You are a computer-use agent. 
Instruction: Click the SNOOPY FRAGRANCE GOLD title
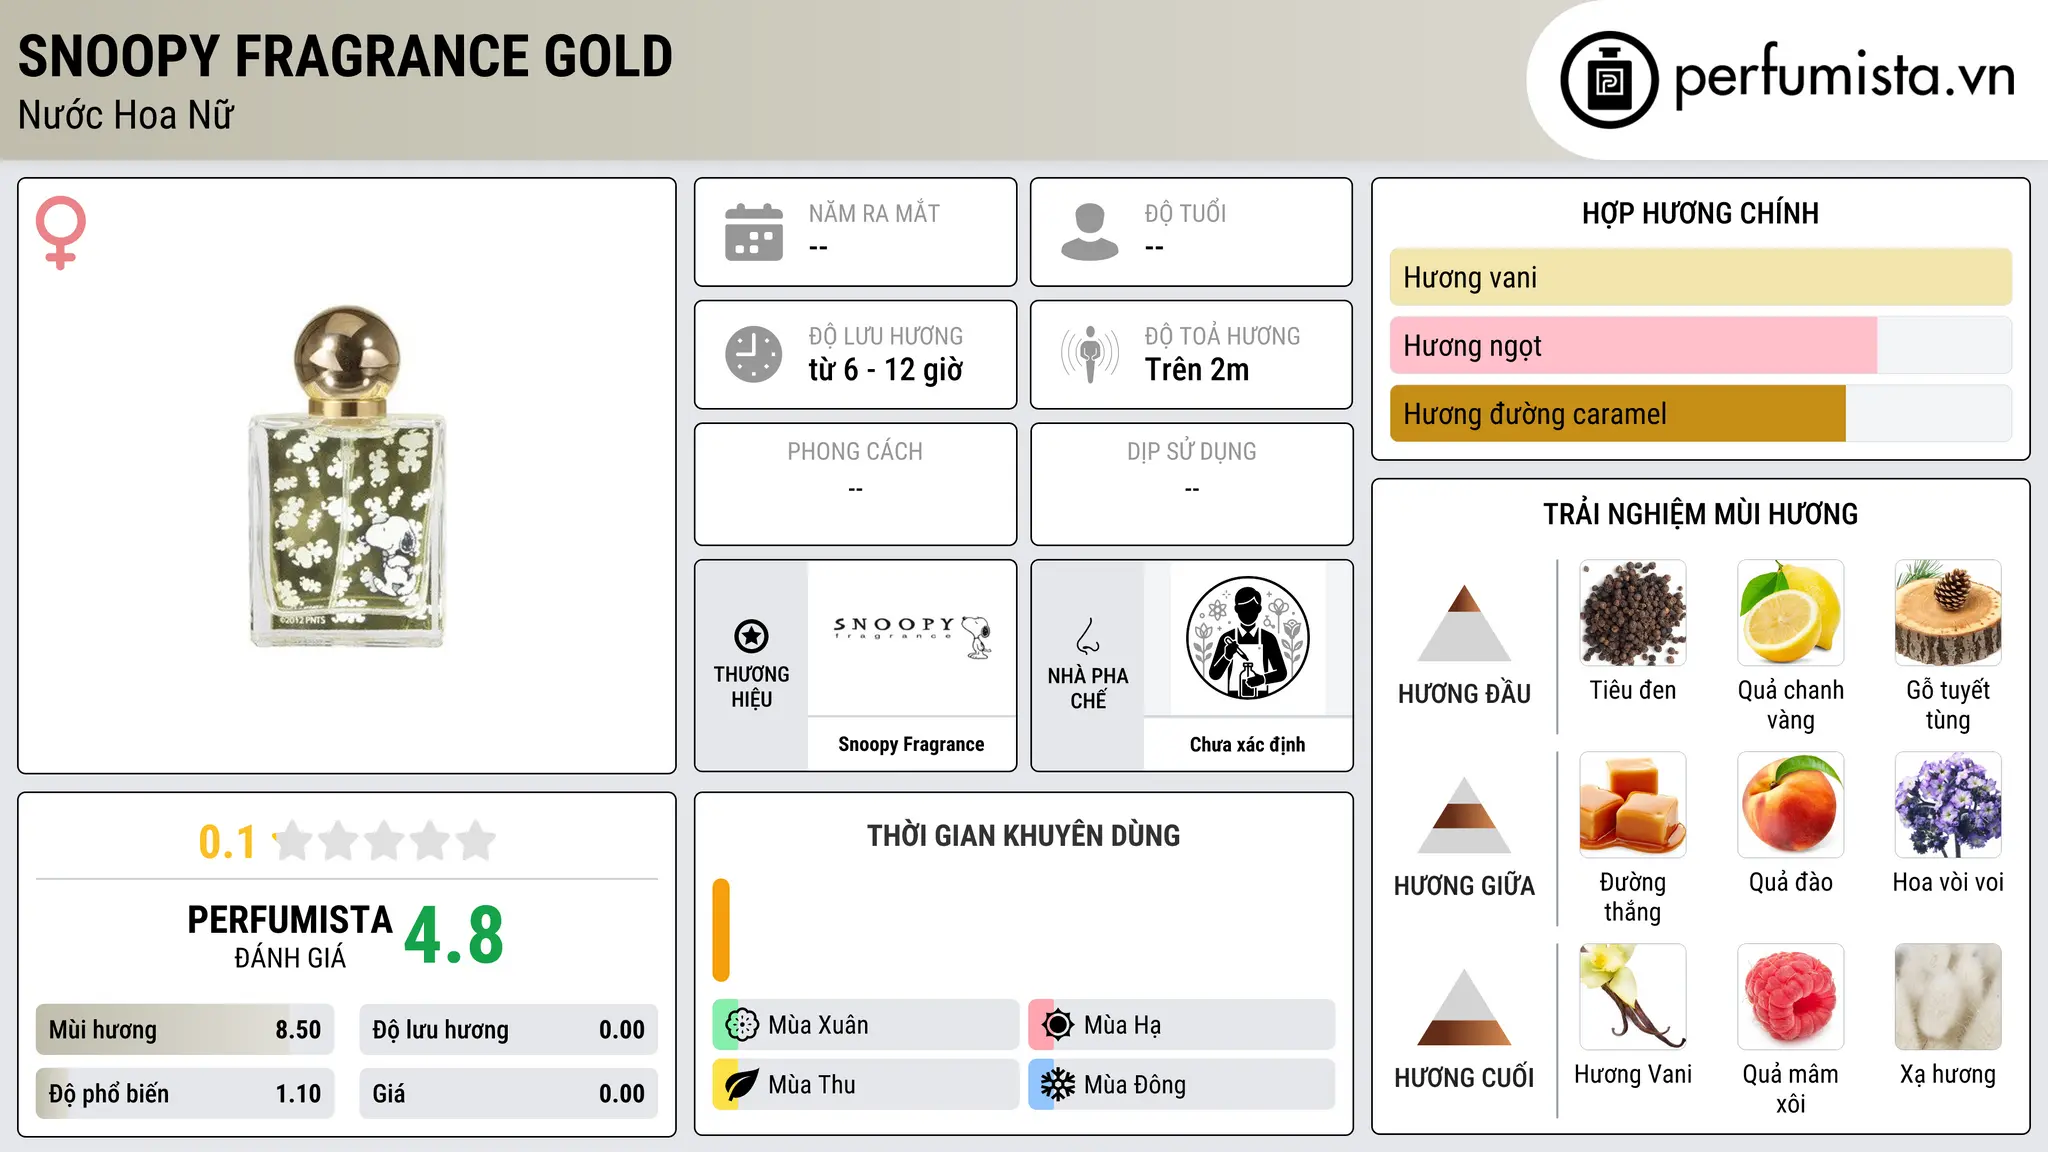coord(345,56)
